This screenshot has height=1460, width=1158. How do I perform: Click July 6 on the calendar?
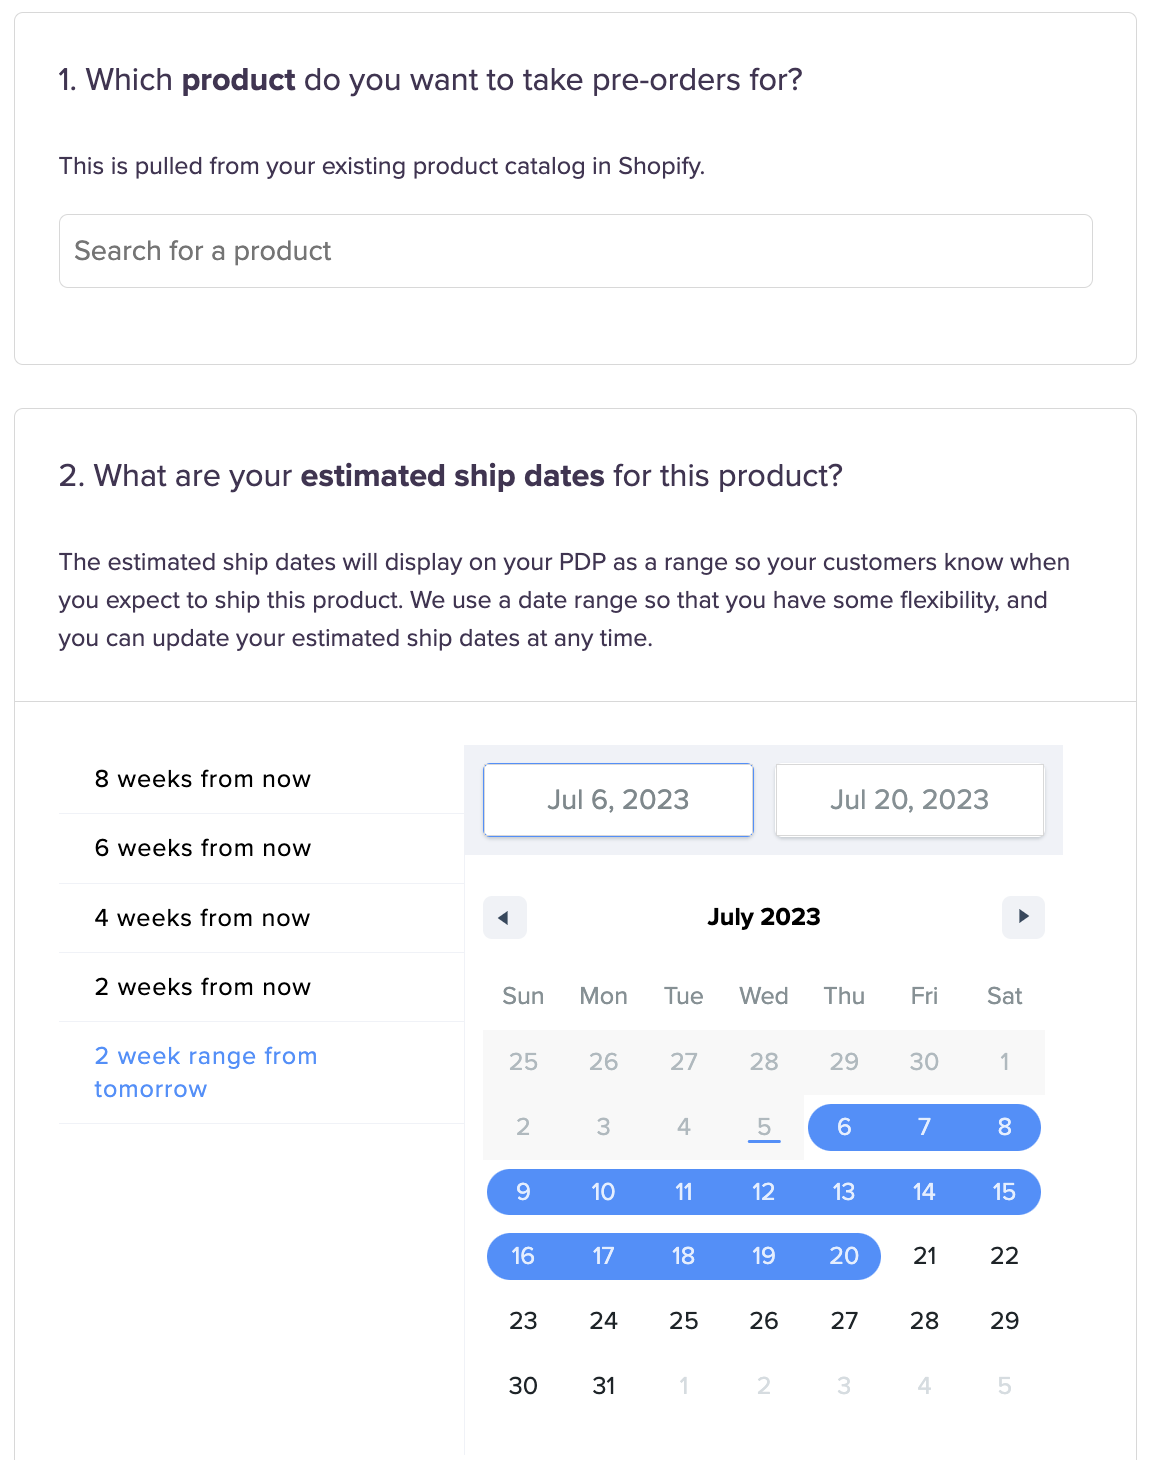pyautogui.click(x=844, y=1127)
